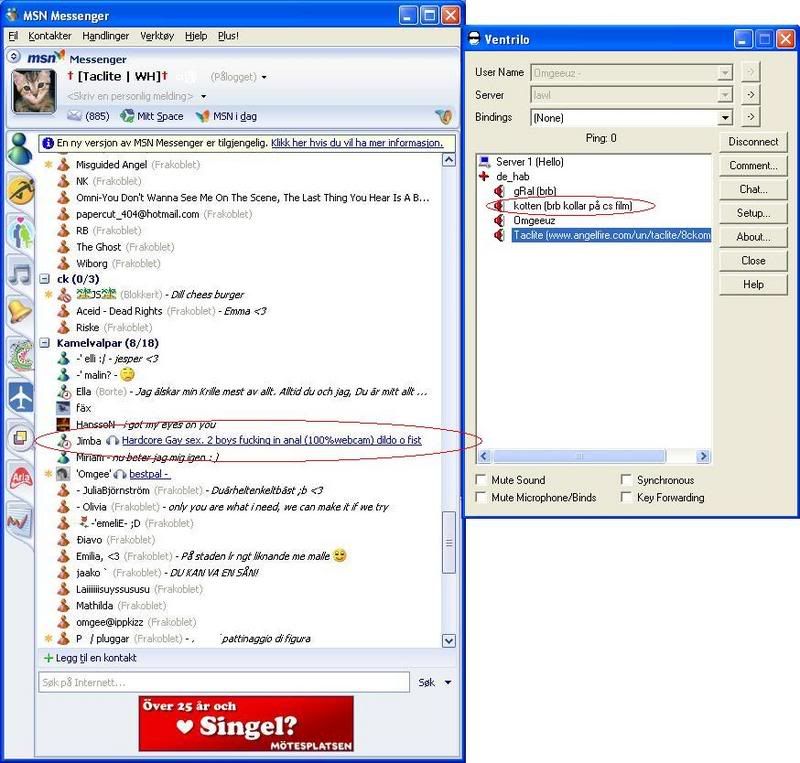Viewport: 800px width, 763px height.
Task: Open the airplane travel sidebar tab
Action: click(20, 397)
